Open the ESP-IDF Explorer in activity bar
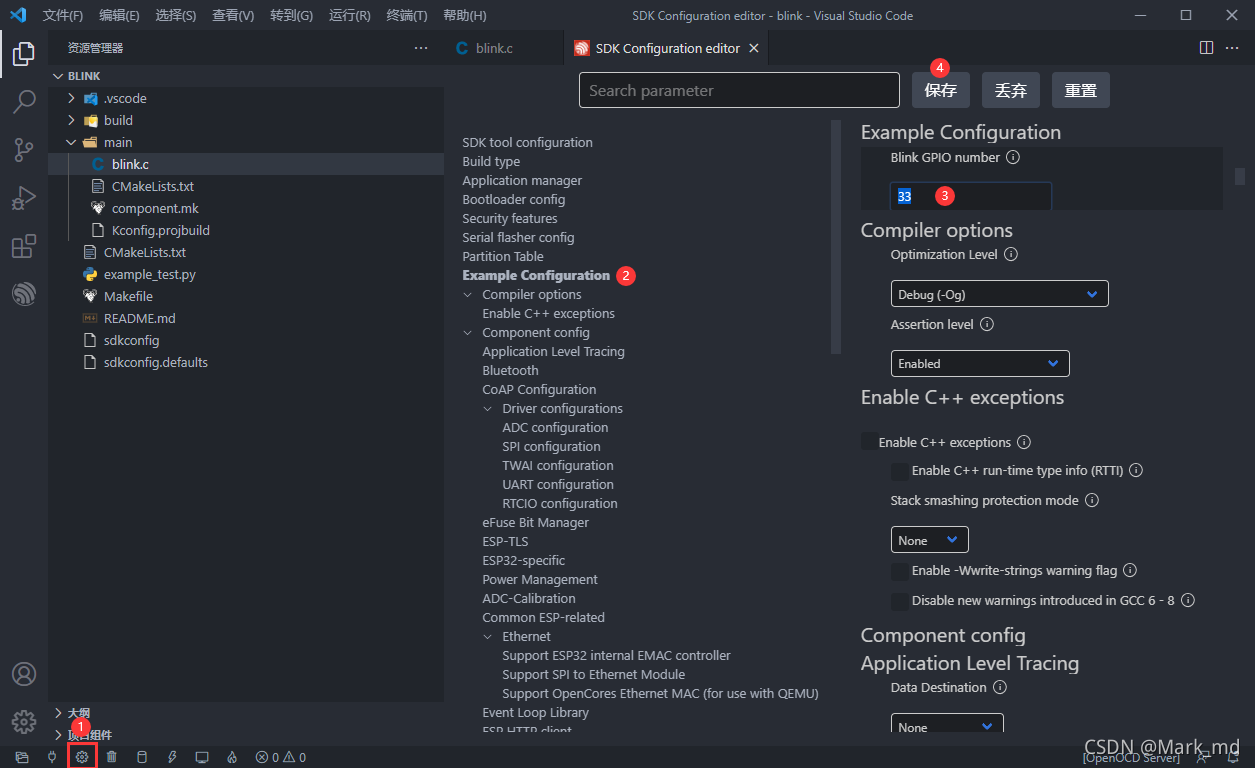This screenshot has width=1255, height=768. pos(24,294)
